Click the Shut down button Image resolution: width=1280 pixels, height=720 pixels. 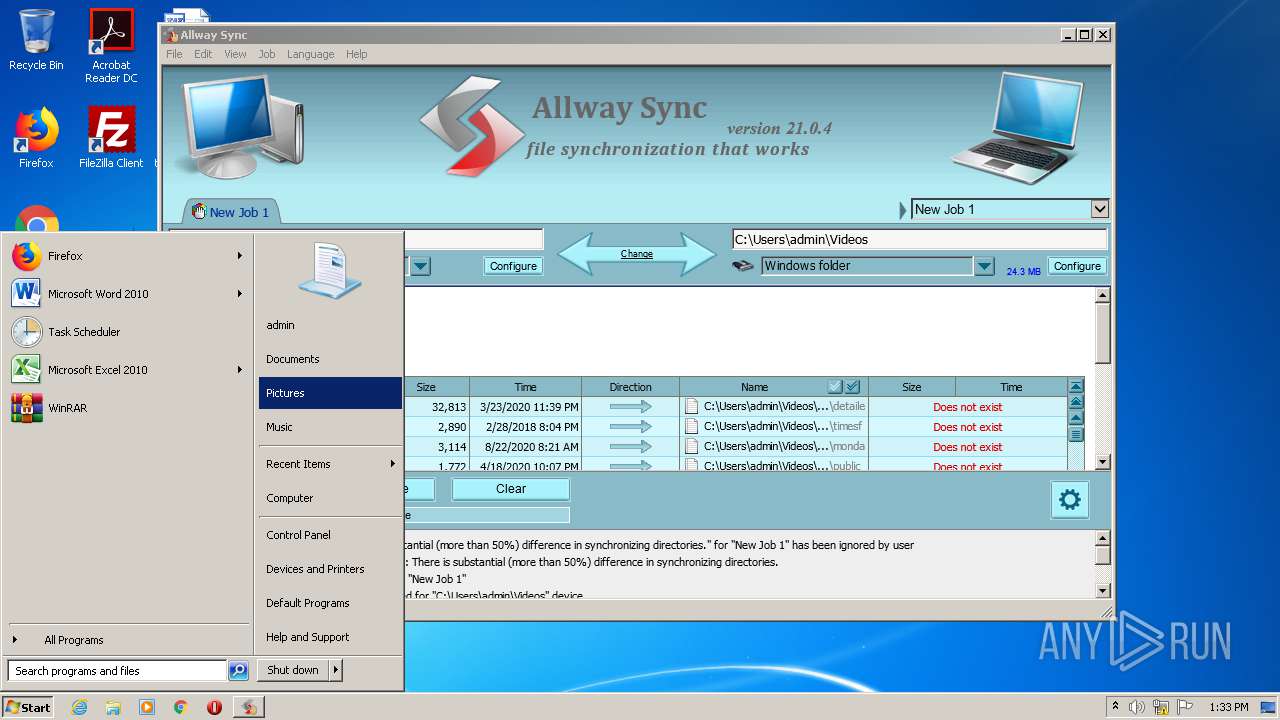293,670
